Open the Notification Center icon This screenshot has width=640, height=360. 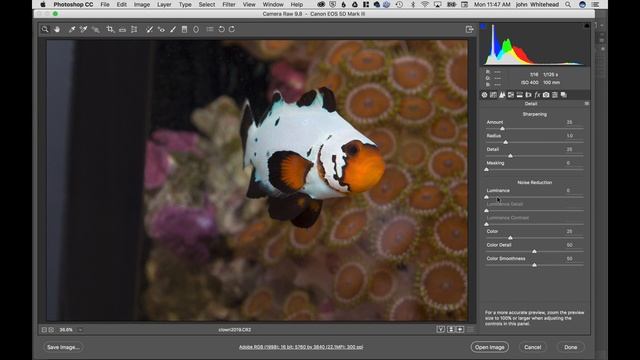pyautogui.click(x=595, y=4)
